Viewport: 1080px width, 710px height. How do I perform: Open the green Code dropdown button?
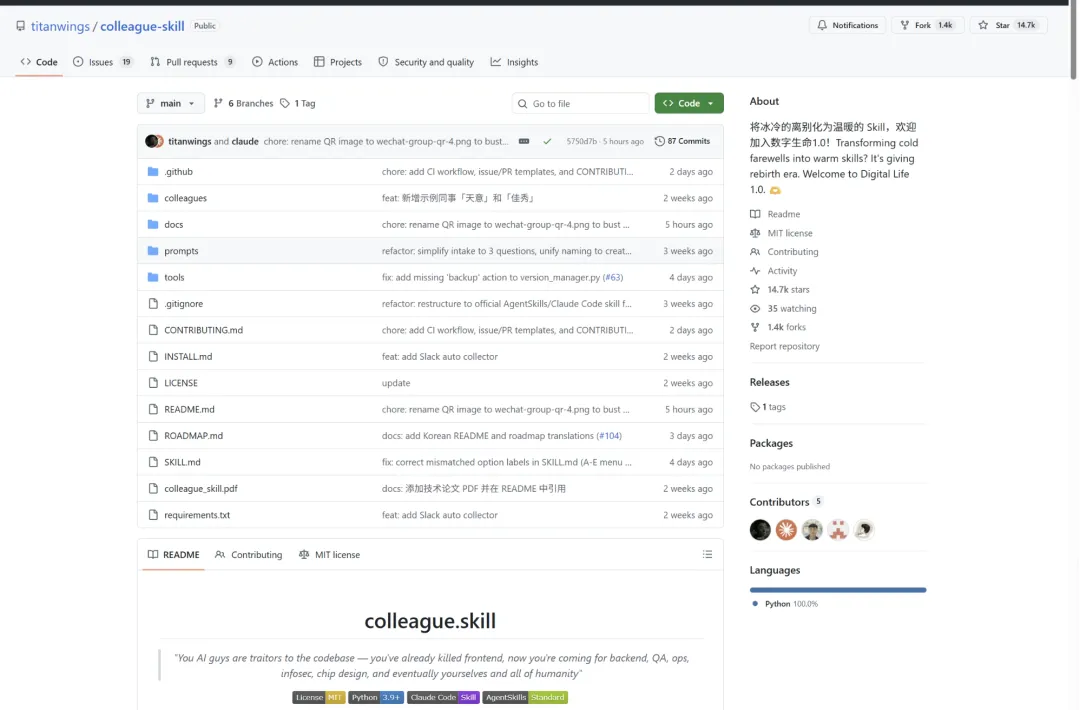click(x=689, y=103)
